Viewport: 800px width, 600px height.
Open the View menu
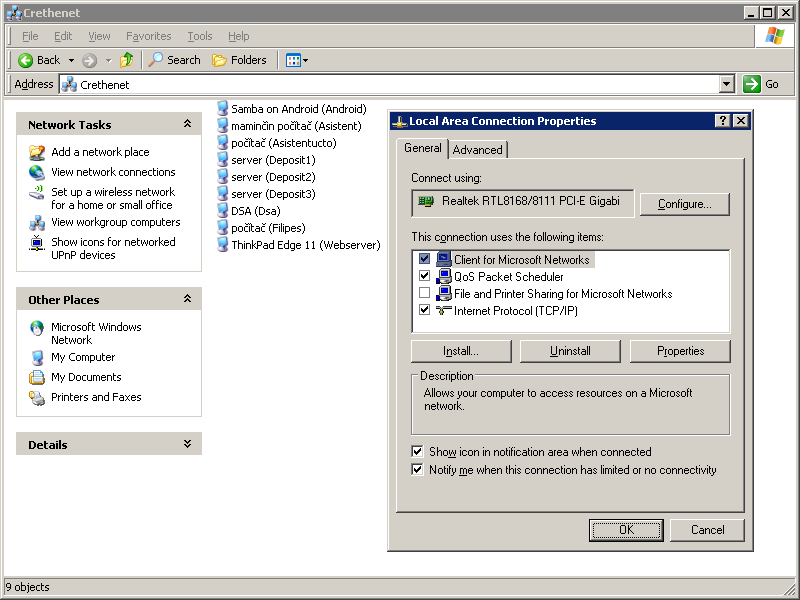[99, 36]
